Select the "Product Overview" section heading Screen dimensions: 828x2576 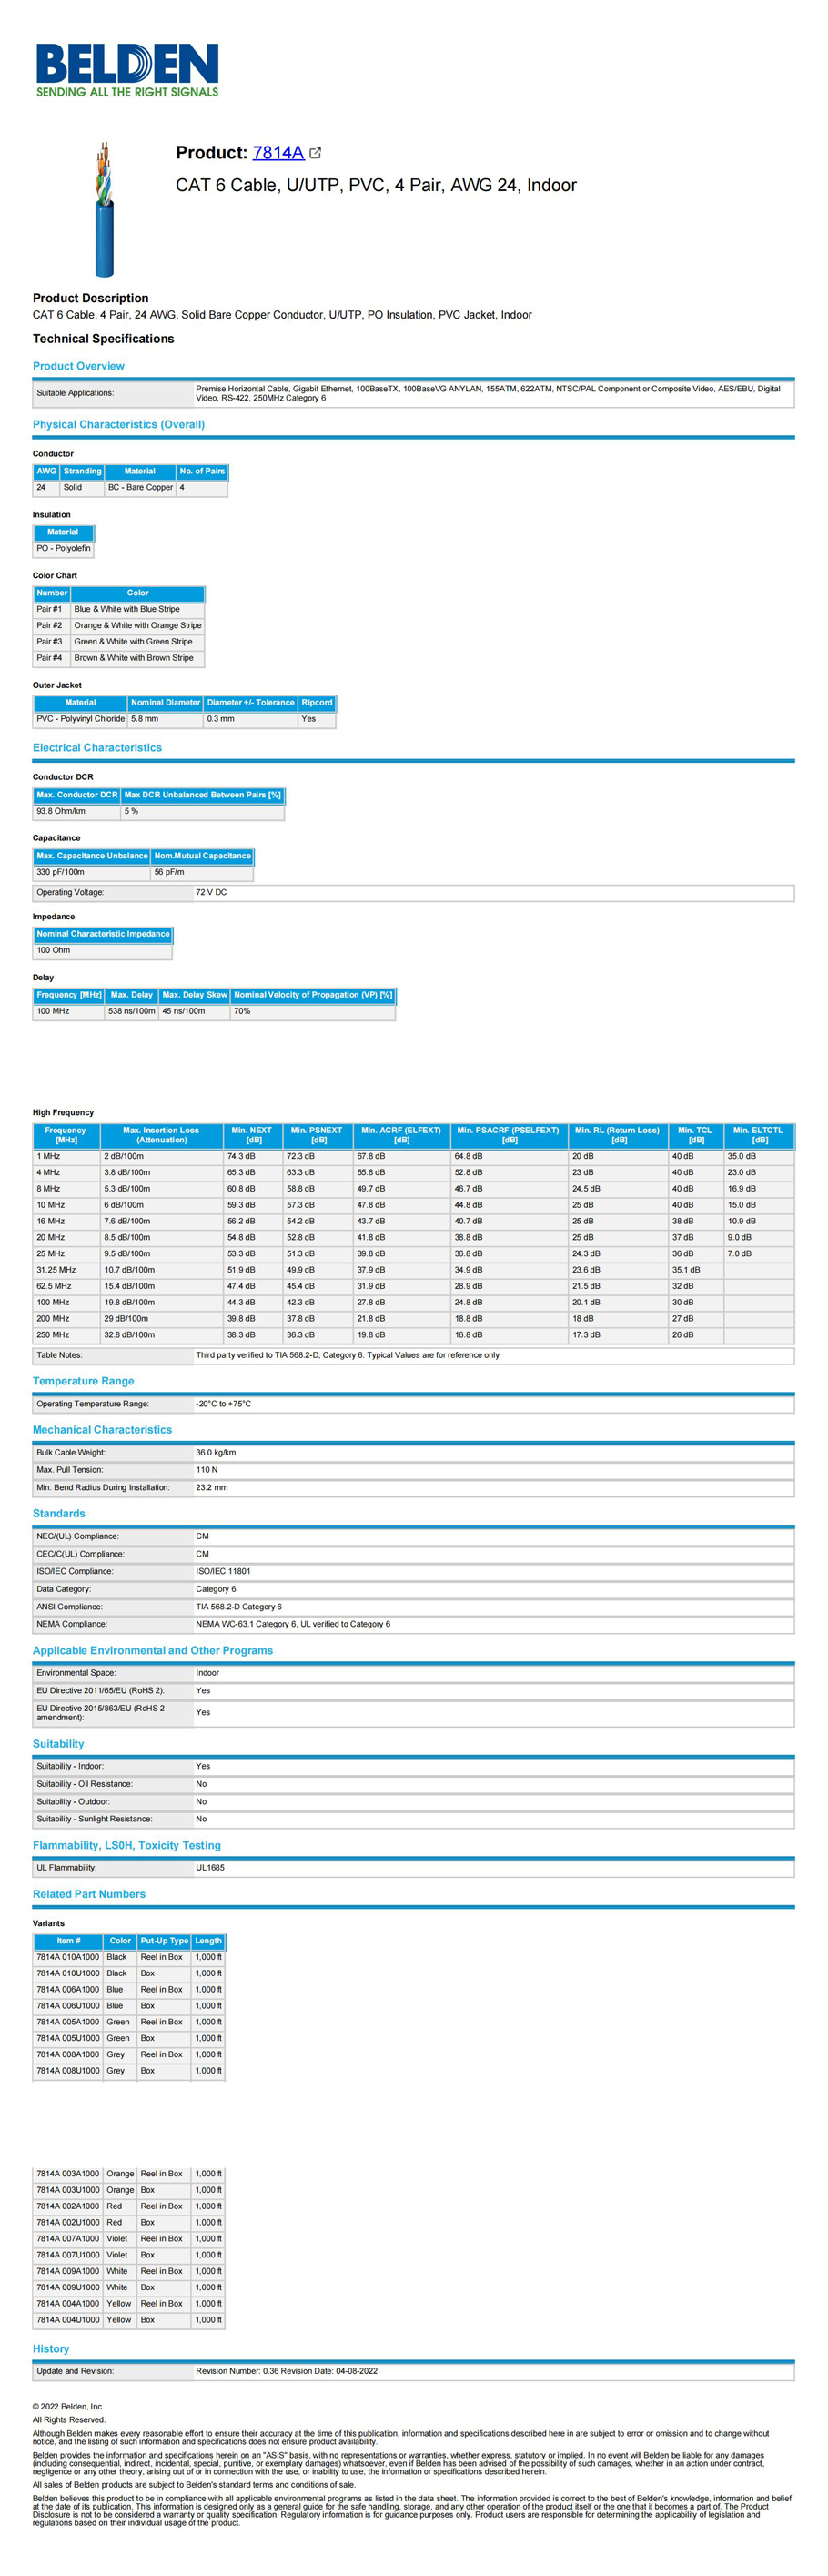click(x=79, y=366)
